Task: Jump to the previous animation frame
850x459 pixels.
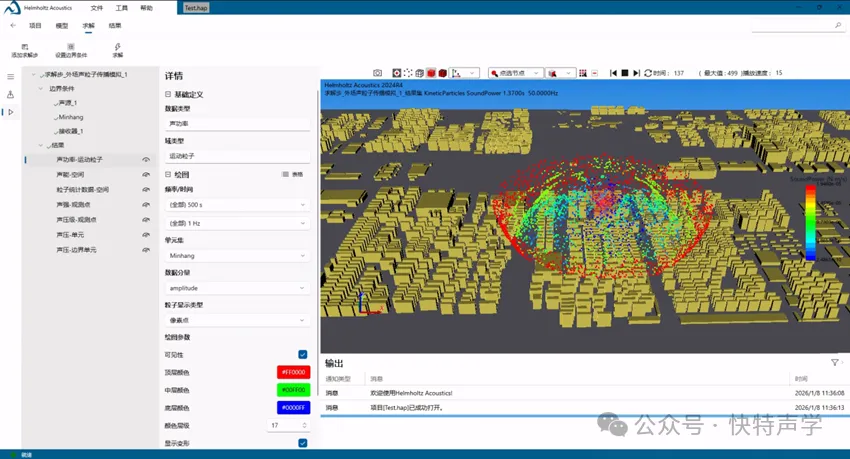Action: click(613, 73)
